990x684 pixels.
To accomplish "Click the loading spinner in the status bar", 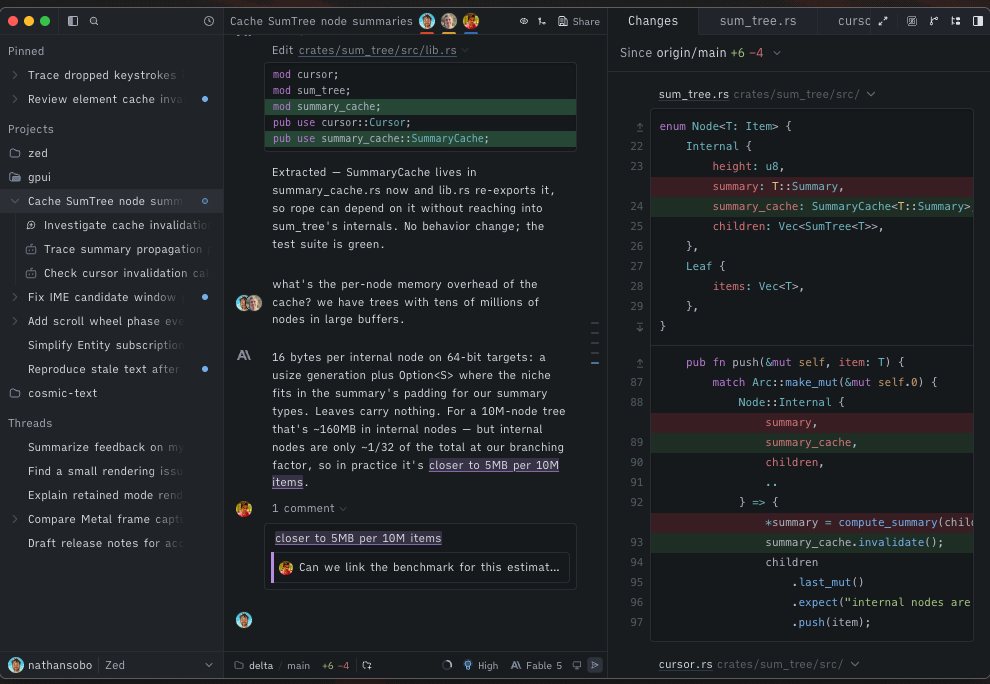I will pos(447,665).
